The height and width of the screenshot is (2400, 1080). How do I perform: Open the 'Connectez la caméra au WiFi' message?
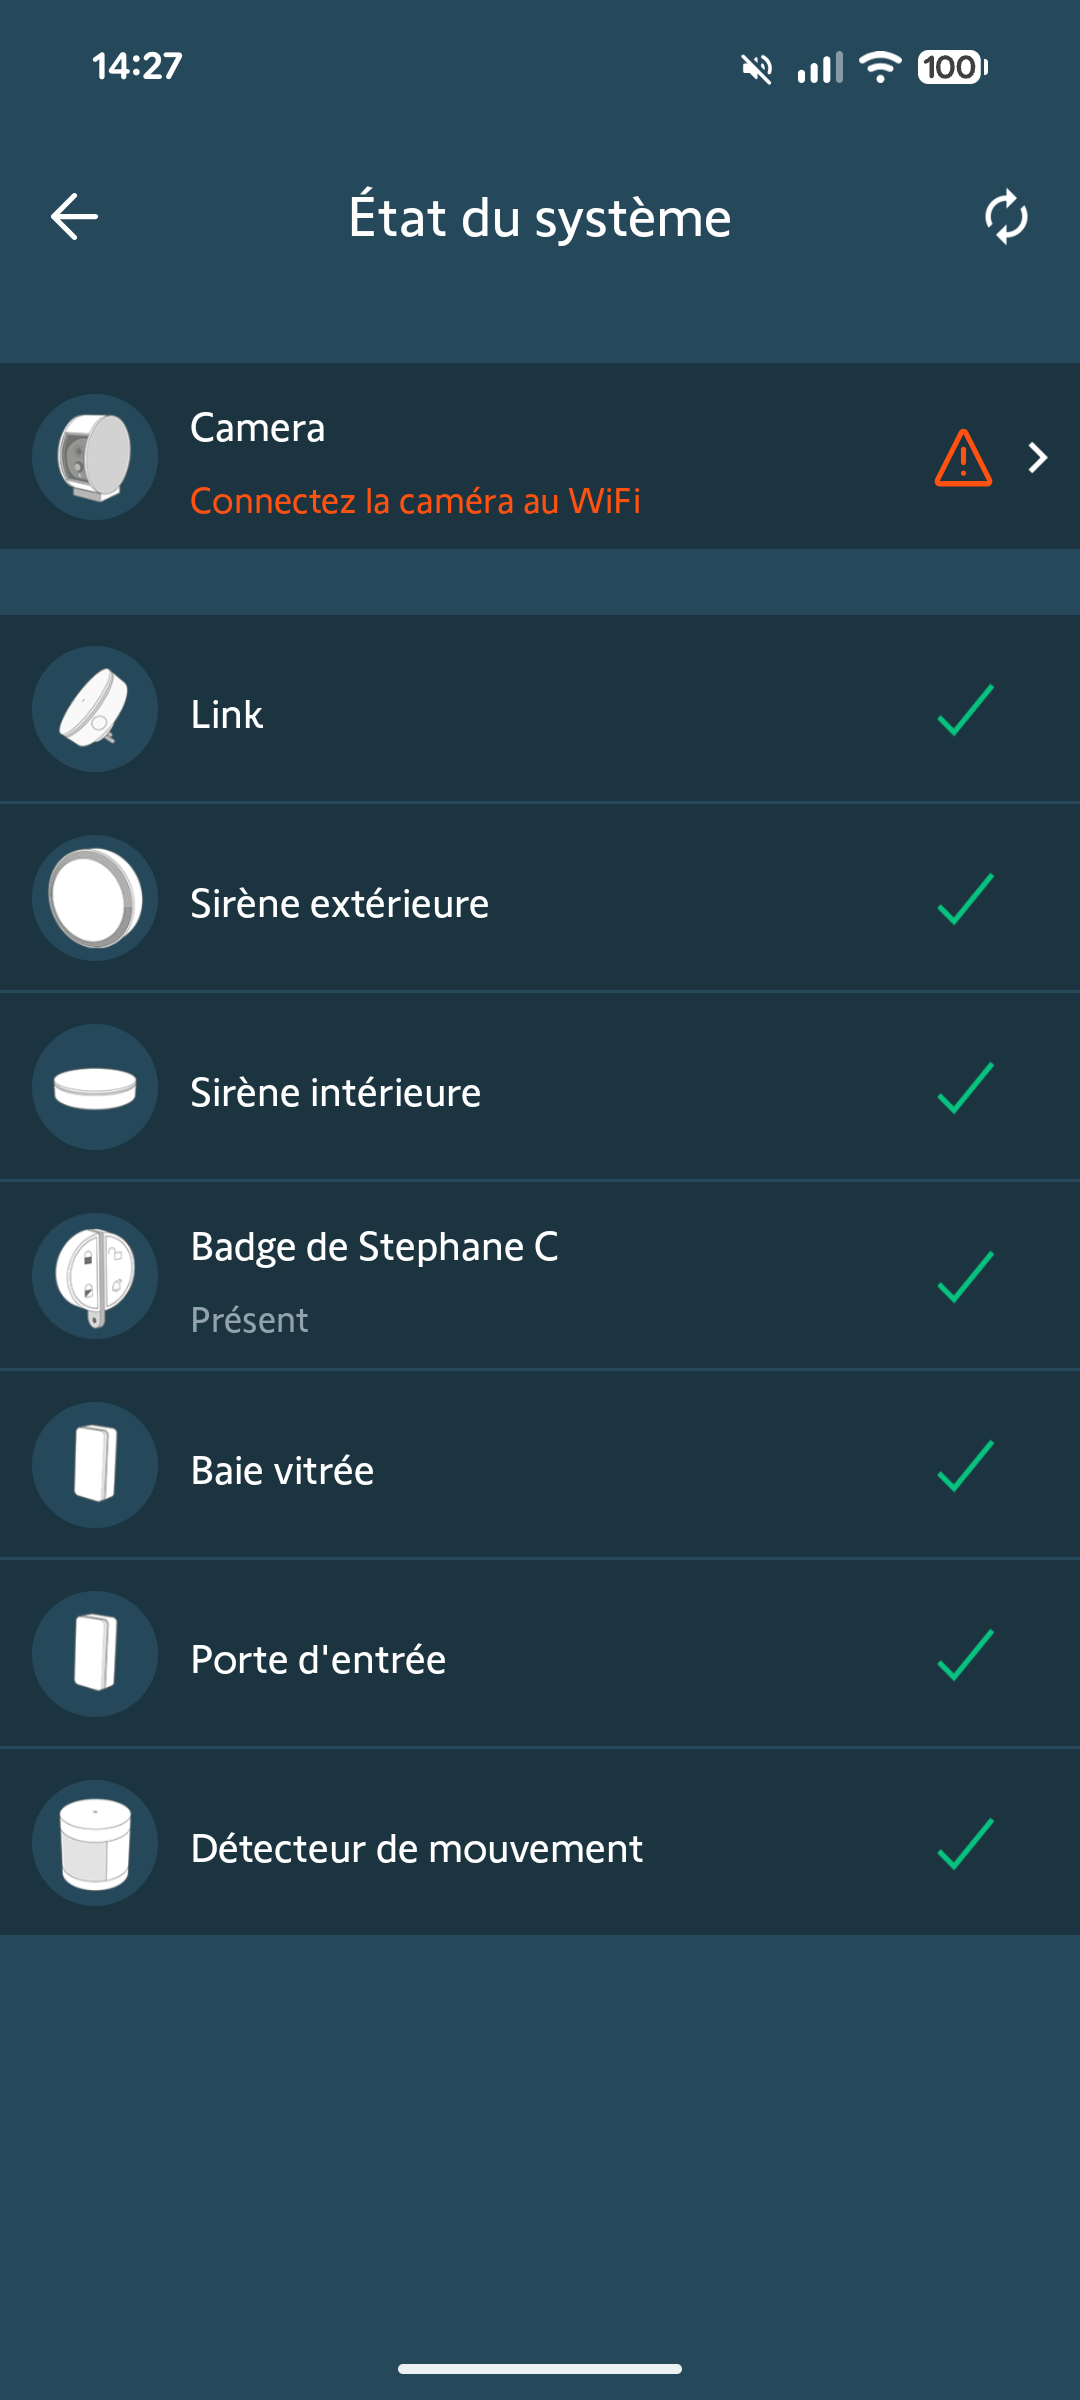pos(415,501)
